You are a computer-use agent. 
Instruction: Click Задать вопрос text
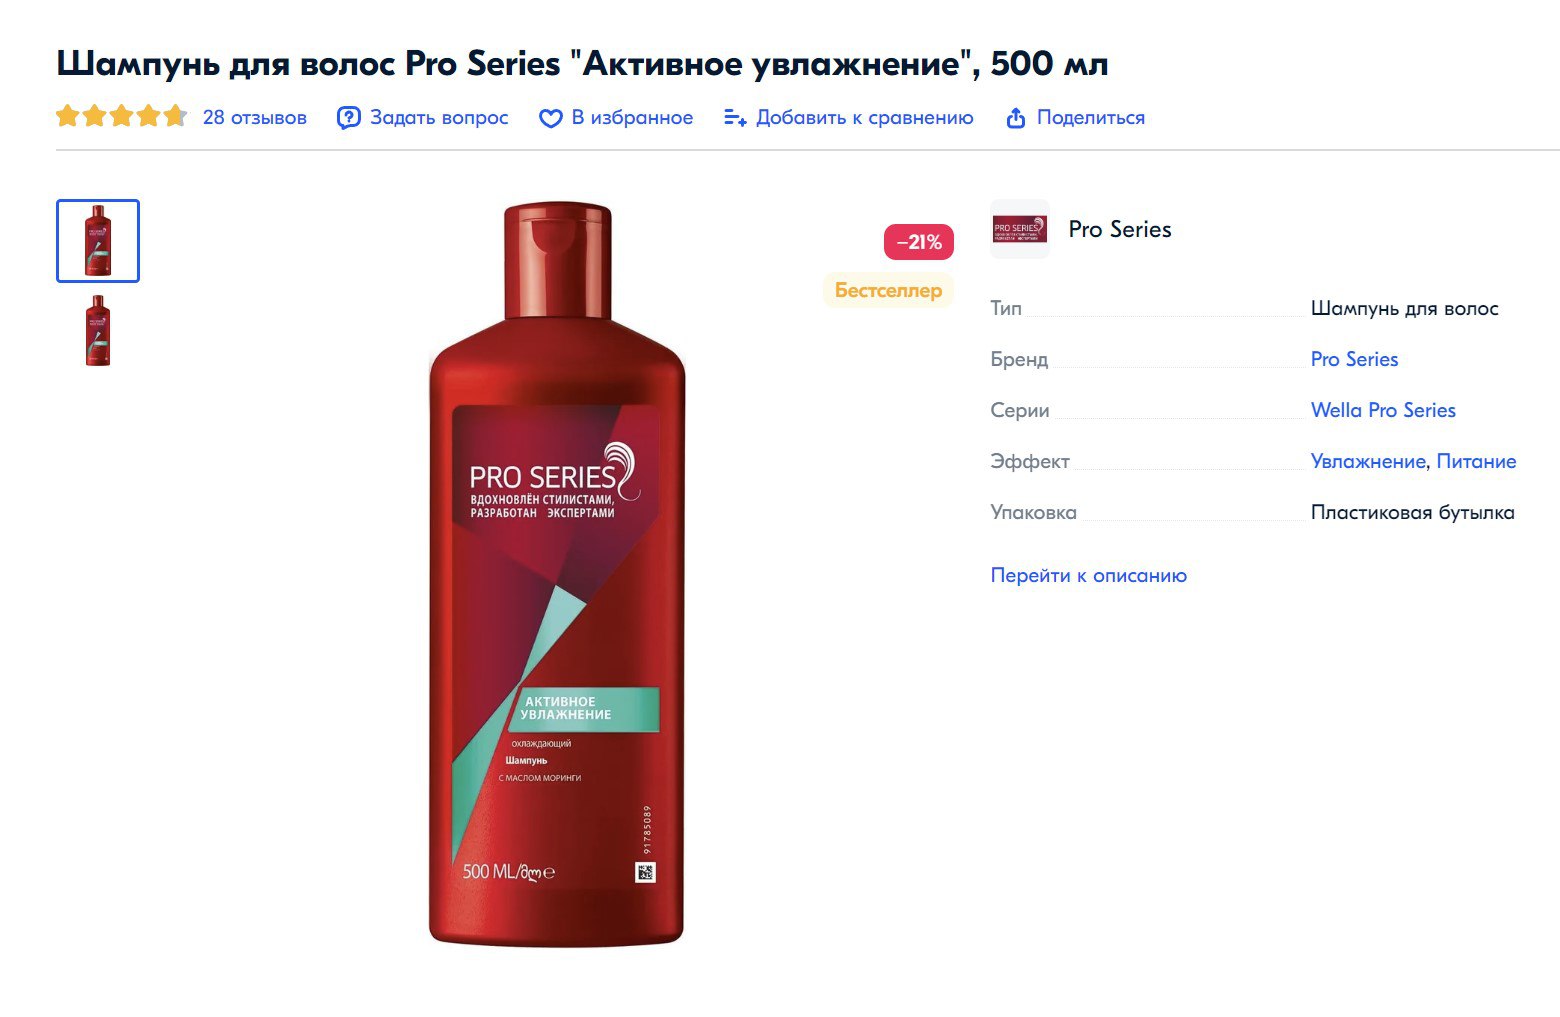(x=439, y=118)
